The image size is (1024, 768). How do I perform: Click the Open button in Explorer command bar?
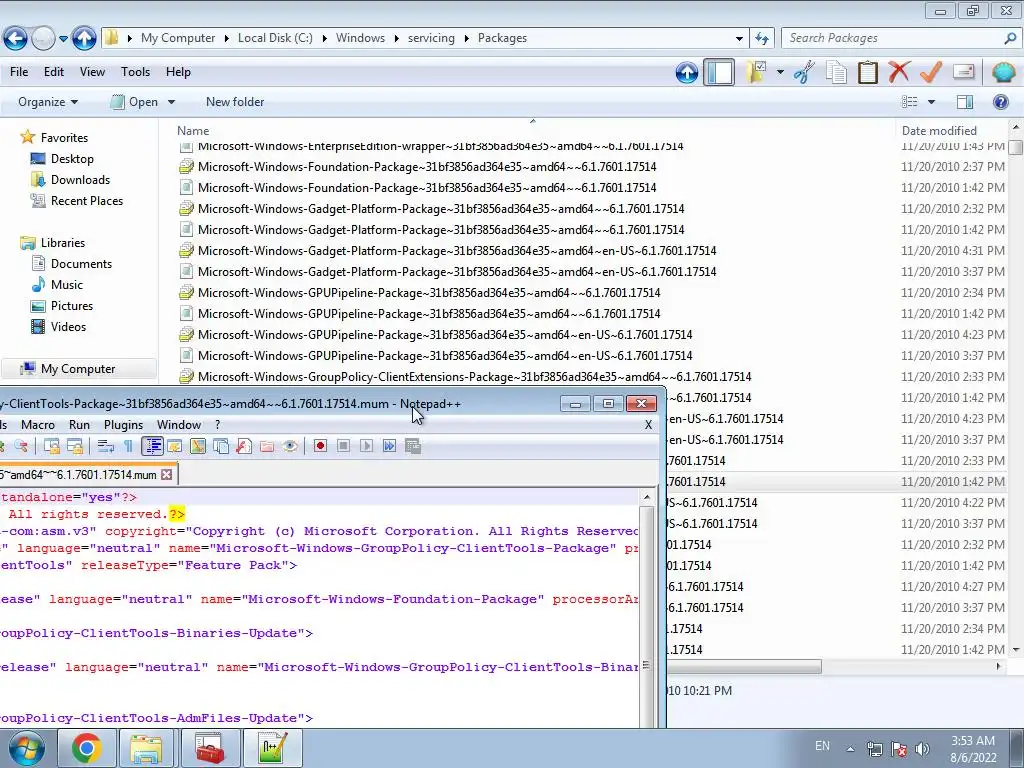135,102
